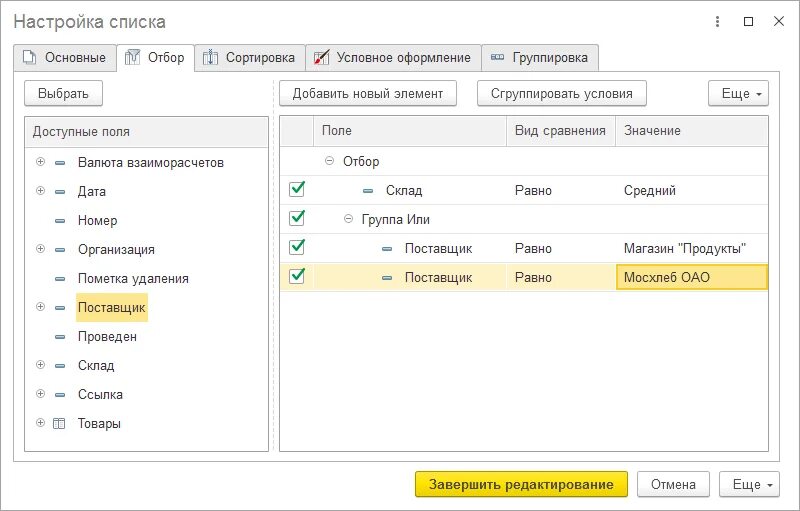Click Добавить новый элемент button
The width and height of the screenshot is (800, 511).
[x=368, y=94]
